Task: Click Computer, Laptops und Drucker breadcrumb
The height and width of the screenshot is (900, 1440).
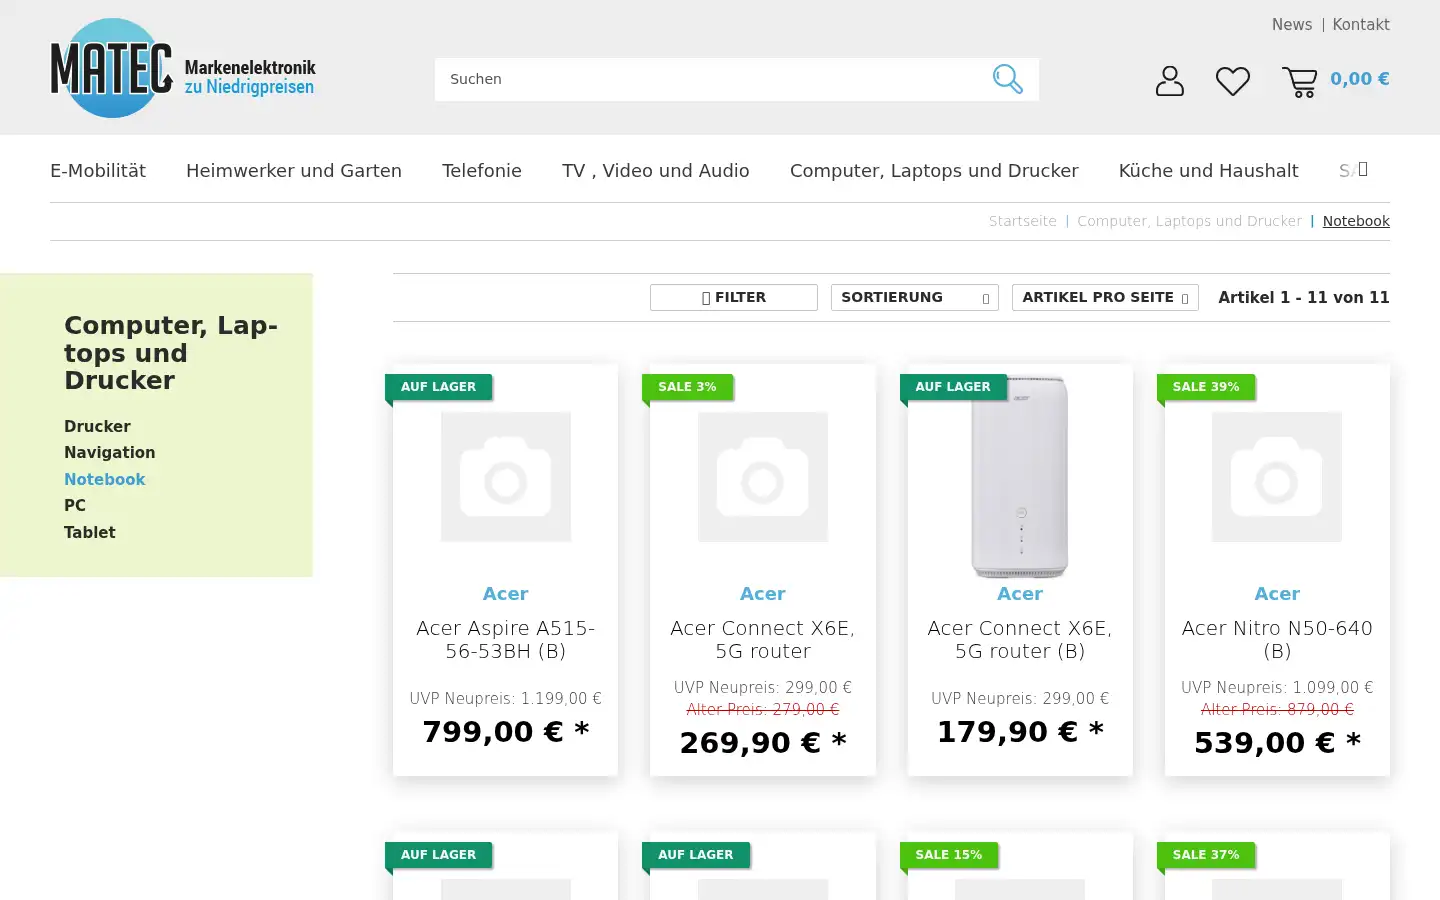Action: tap(1189, 221)
